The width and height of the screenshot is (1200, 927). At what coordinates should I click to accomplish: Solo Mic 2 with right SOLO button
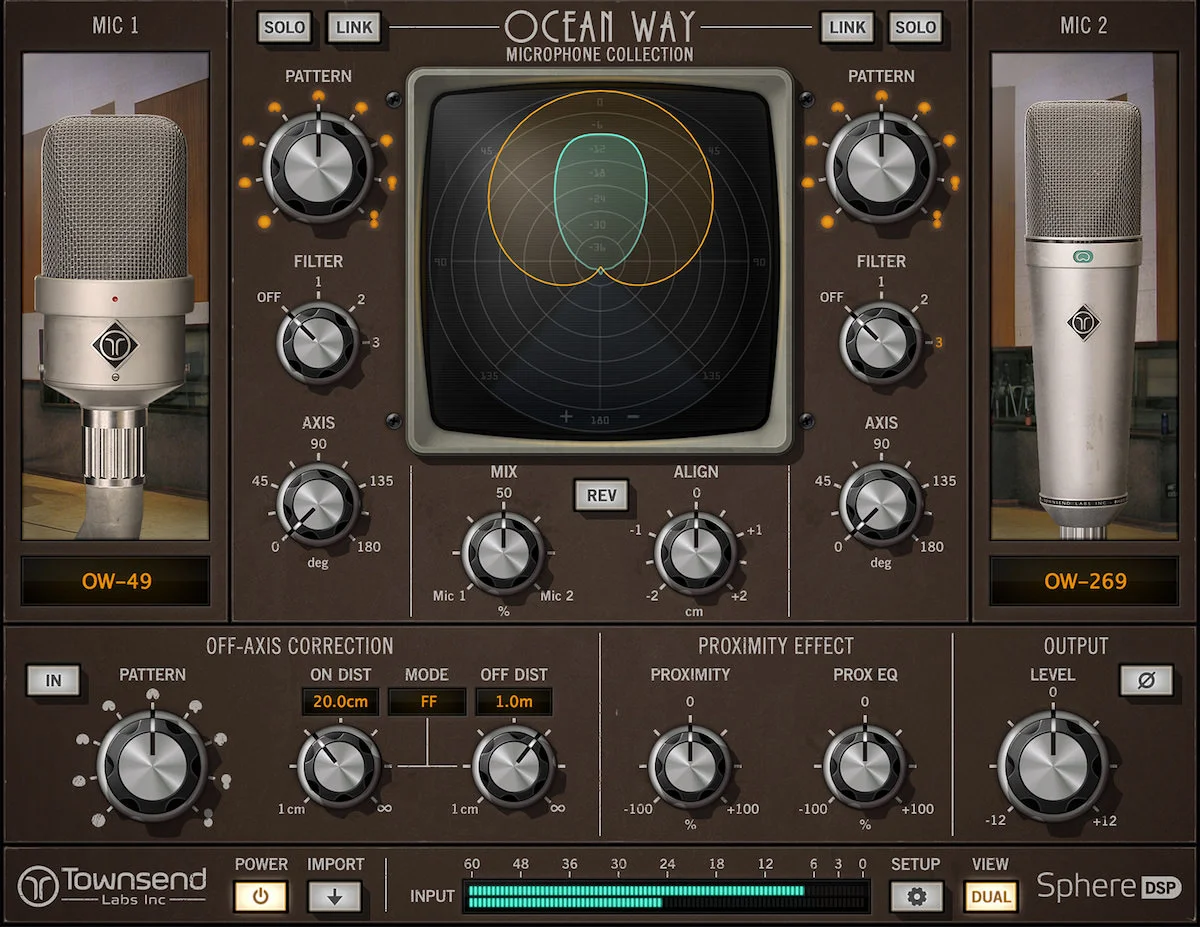point(916,27)
